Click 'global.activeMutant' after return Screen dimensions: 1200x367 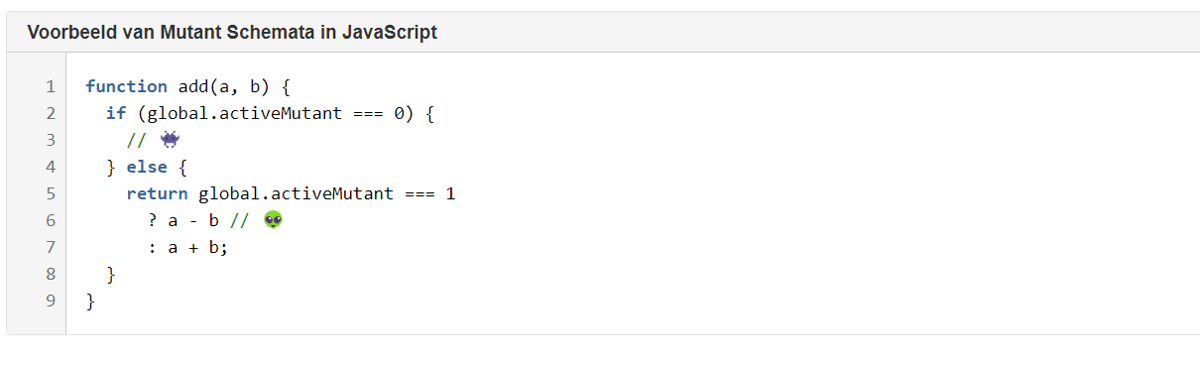click(297, 194)
